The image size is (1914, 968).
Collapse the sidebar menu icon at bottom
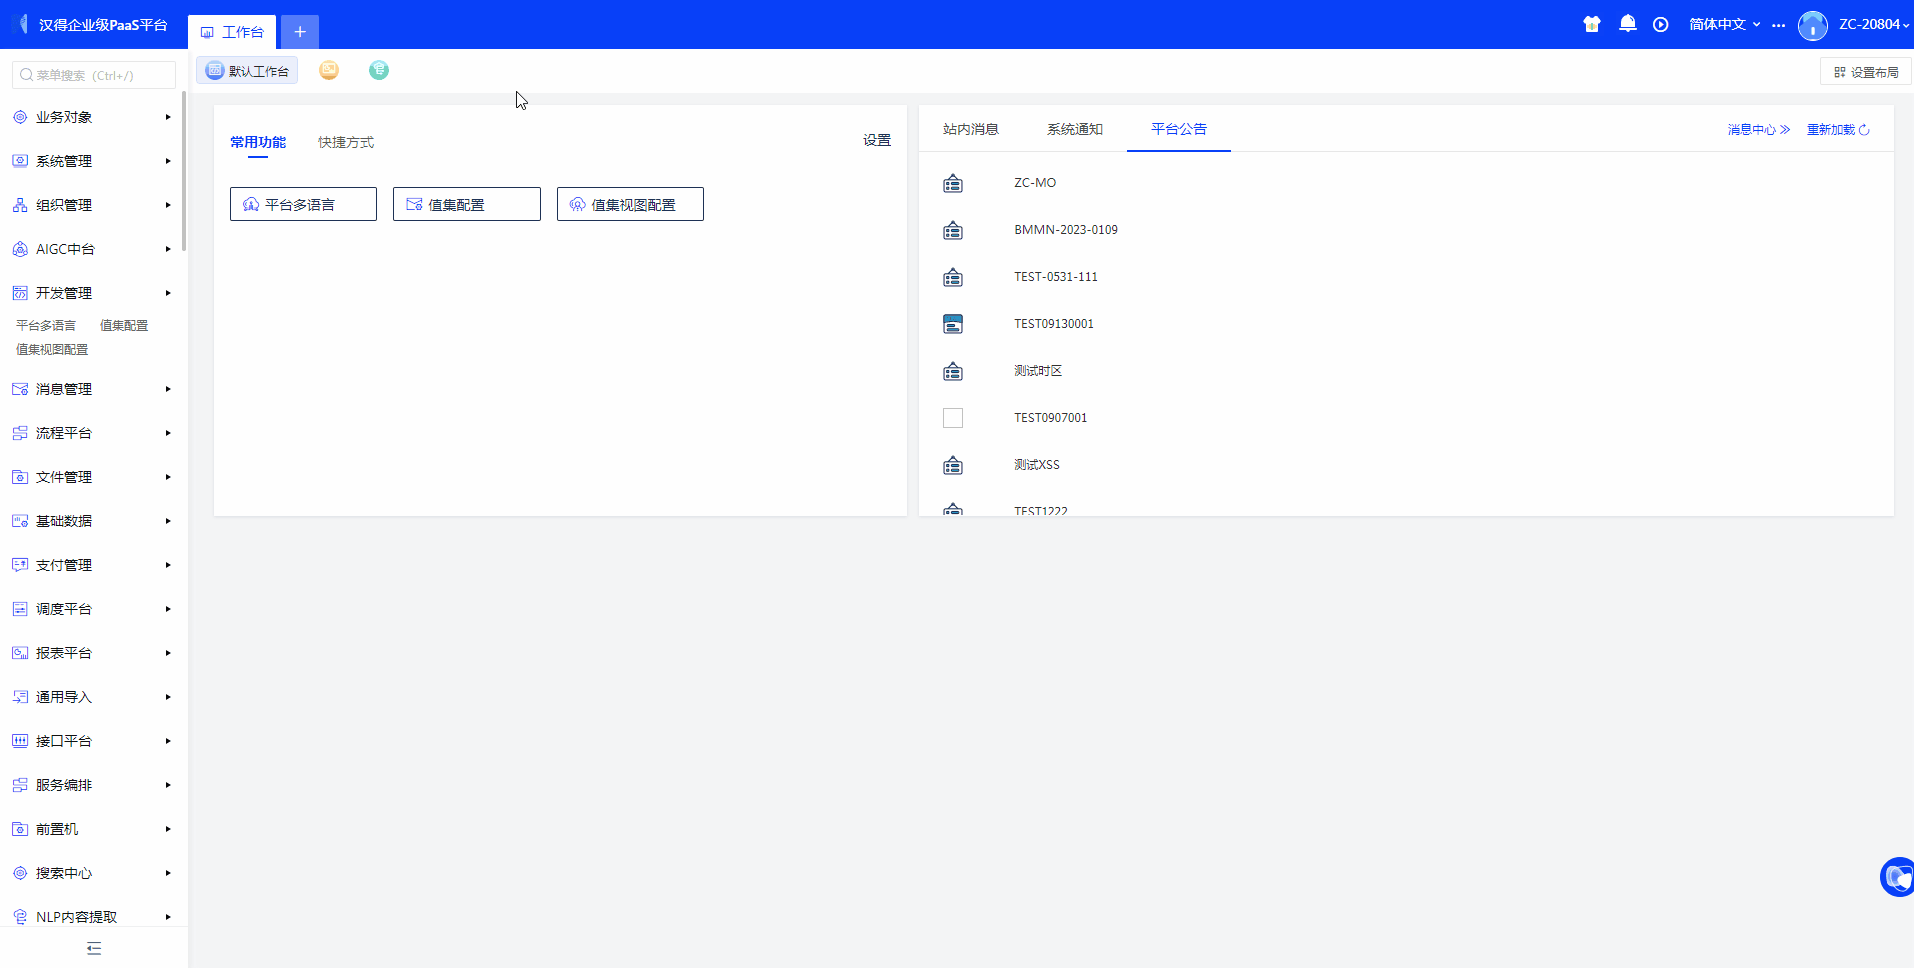[x=94, y=948]
